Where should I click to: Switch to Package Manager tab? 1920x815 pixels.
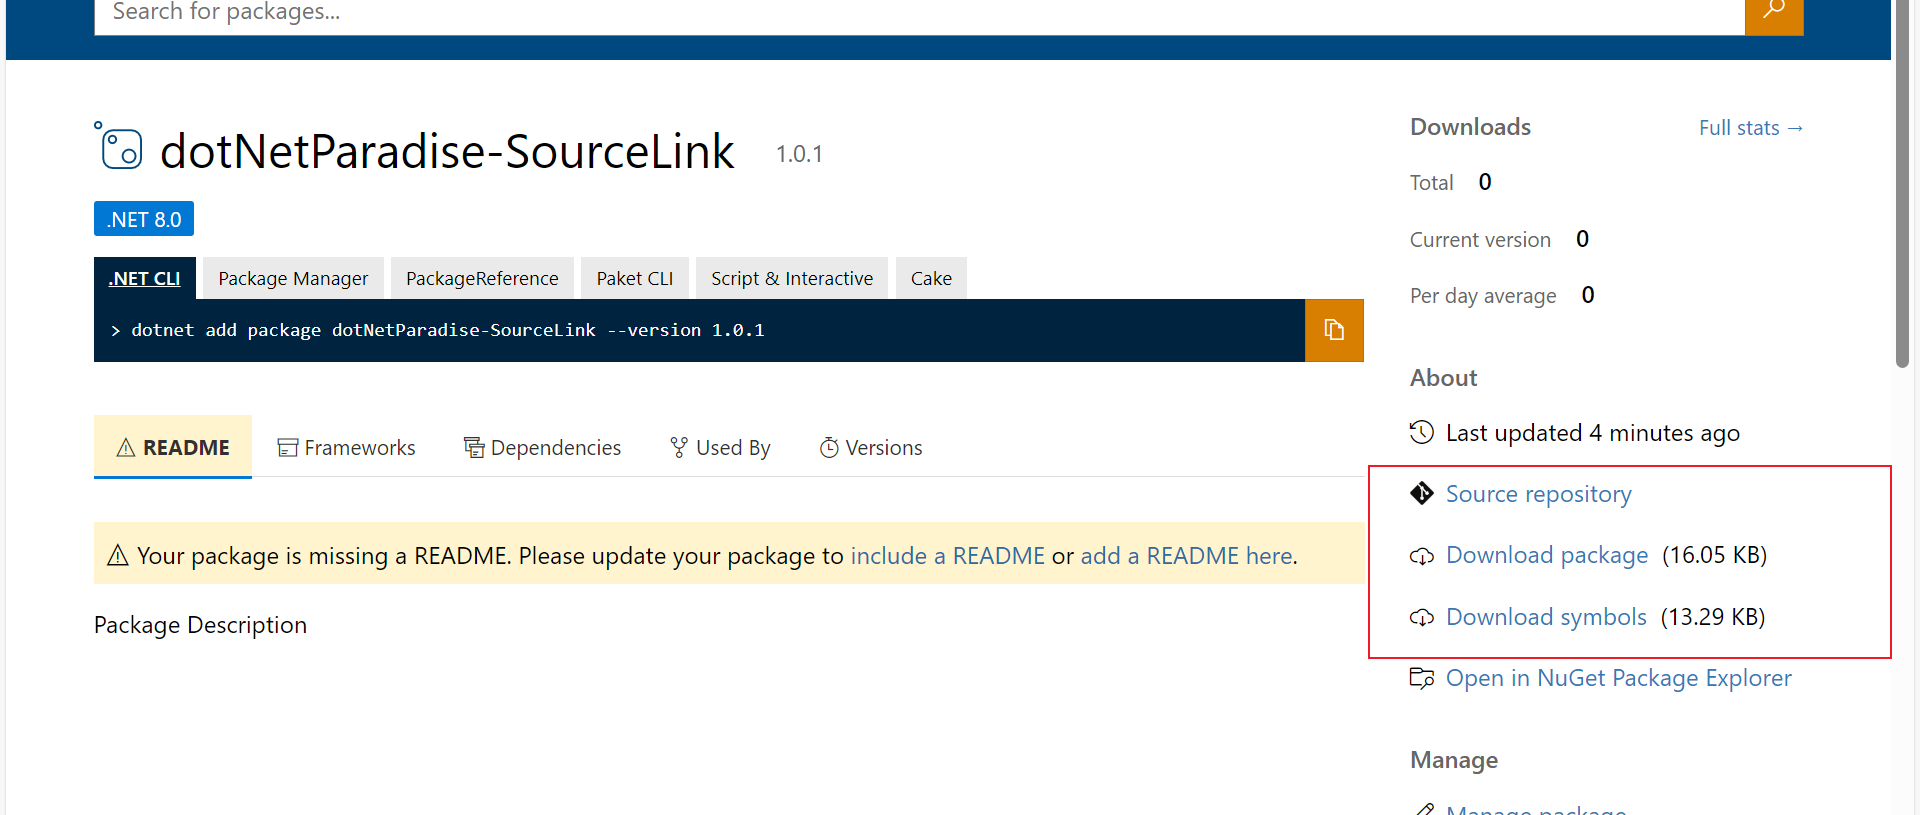click(293, 278)
